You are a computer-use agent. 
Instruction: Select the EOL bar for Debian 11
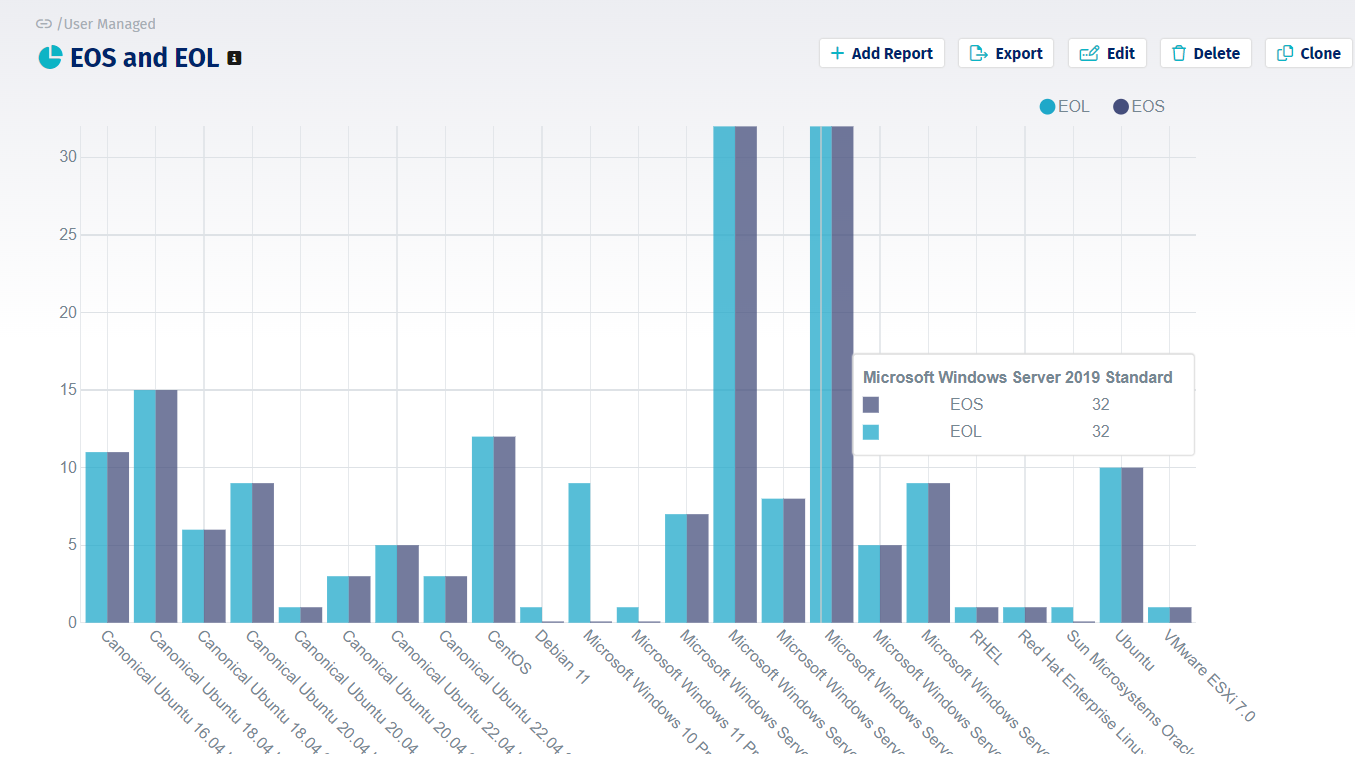pos(531,614)
